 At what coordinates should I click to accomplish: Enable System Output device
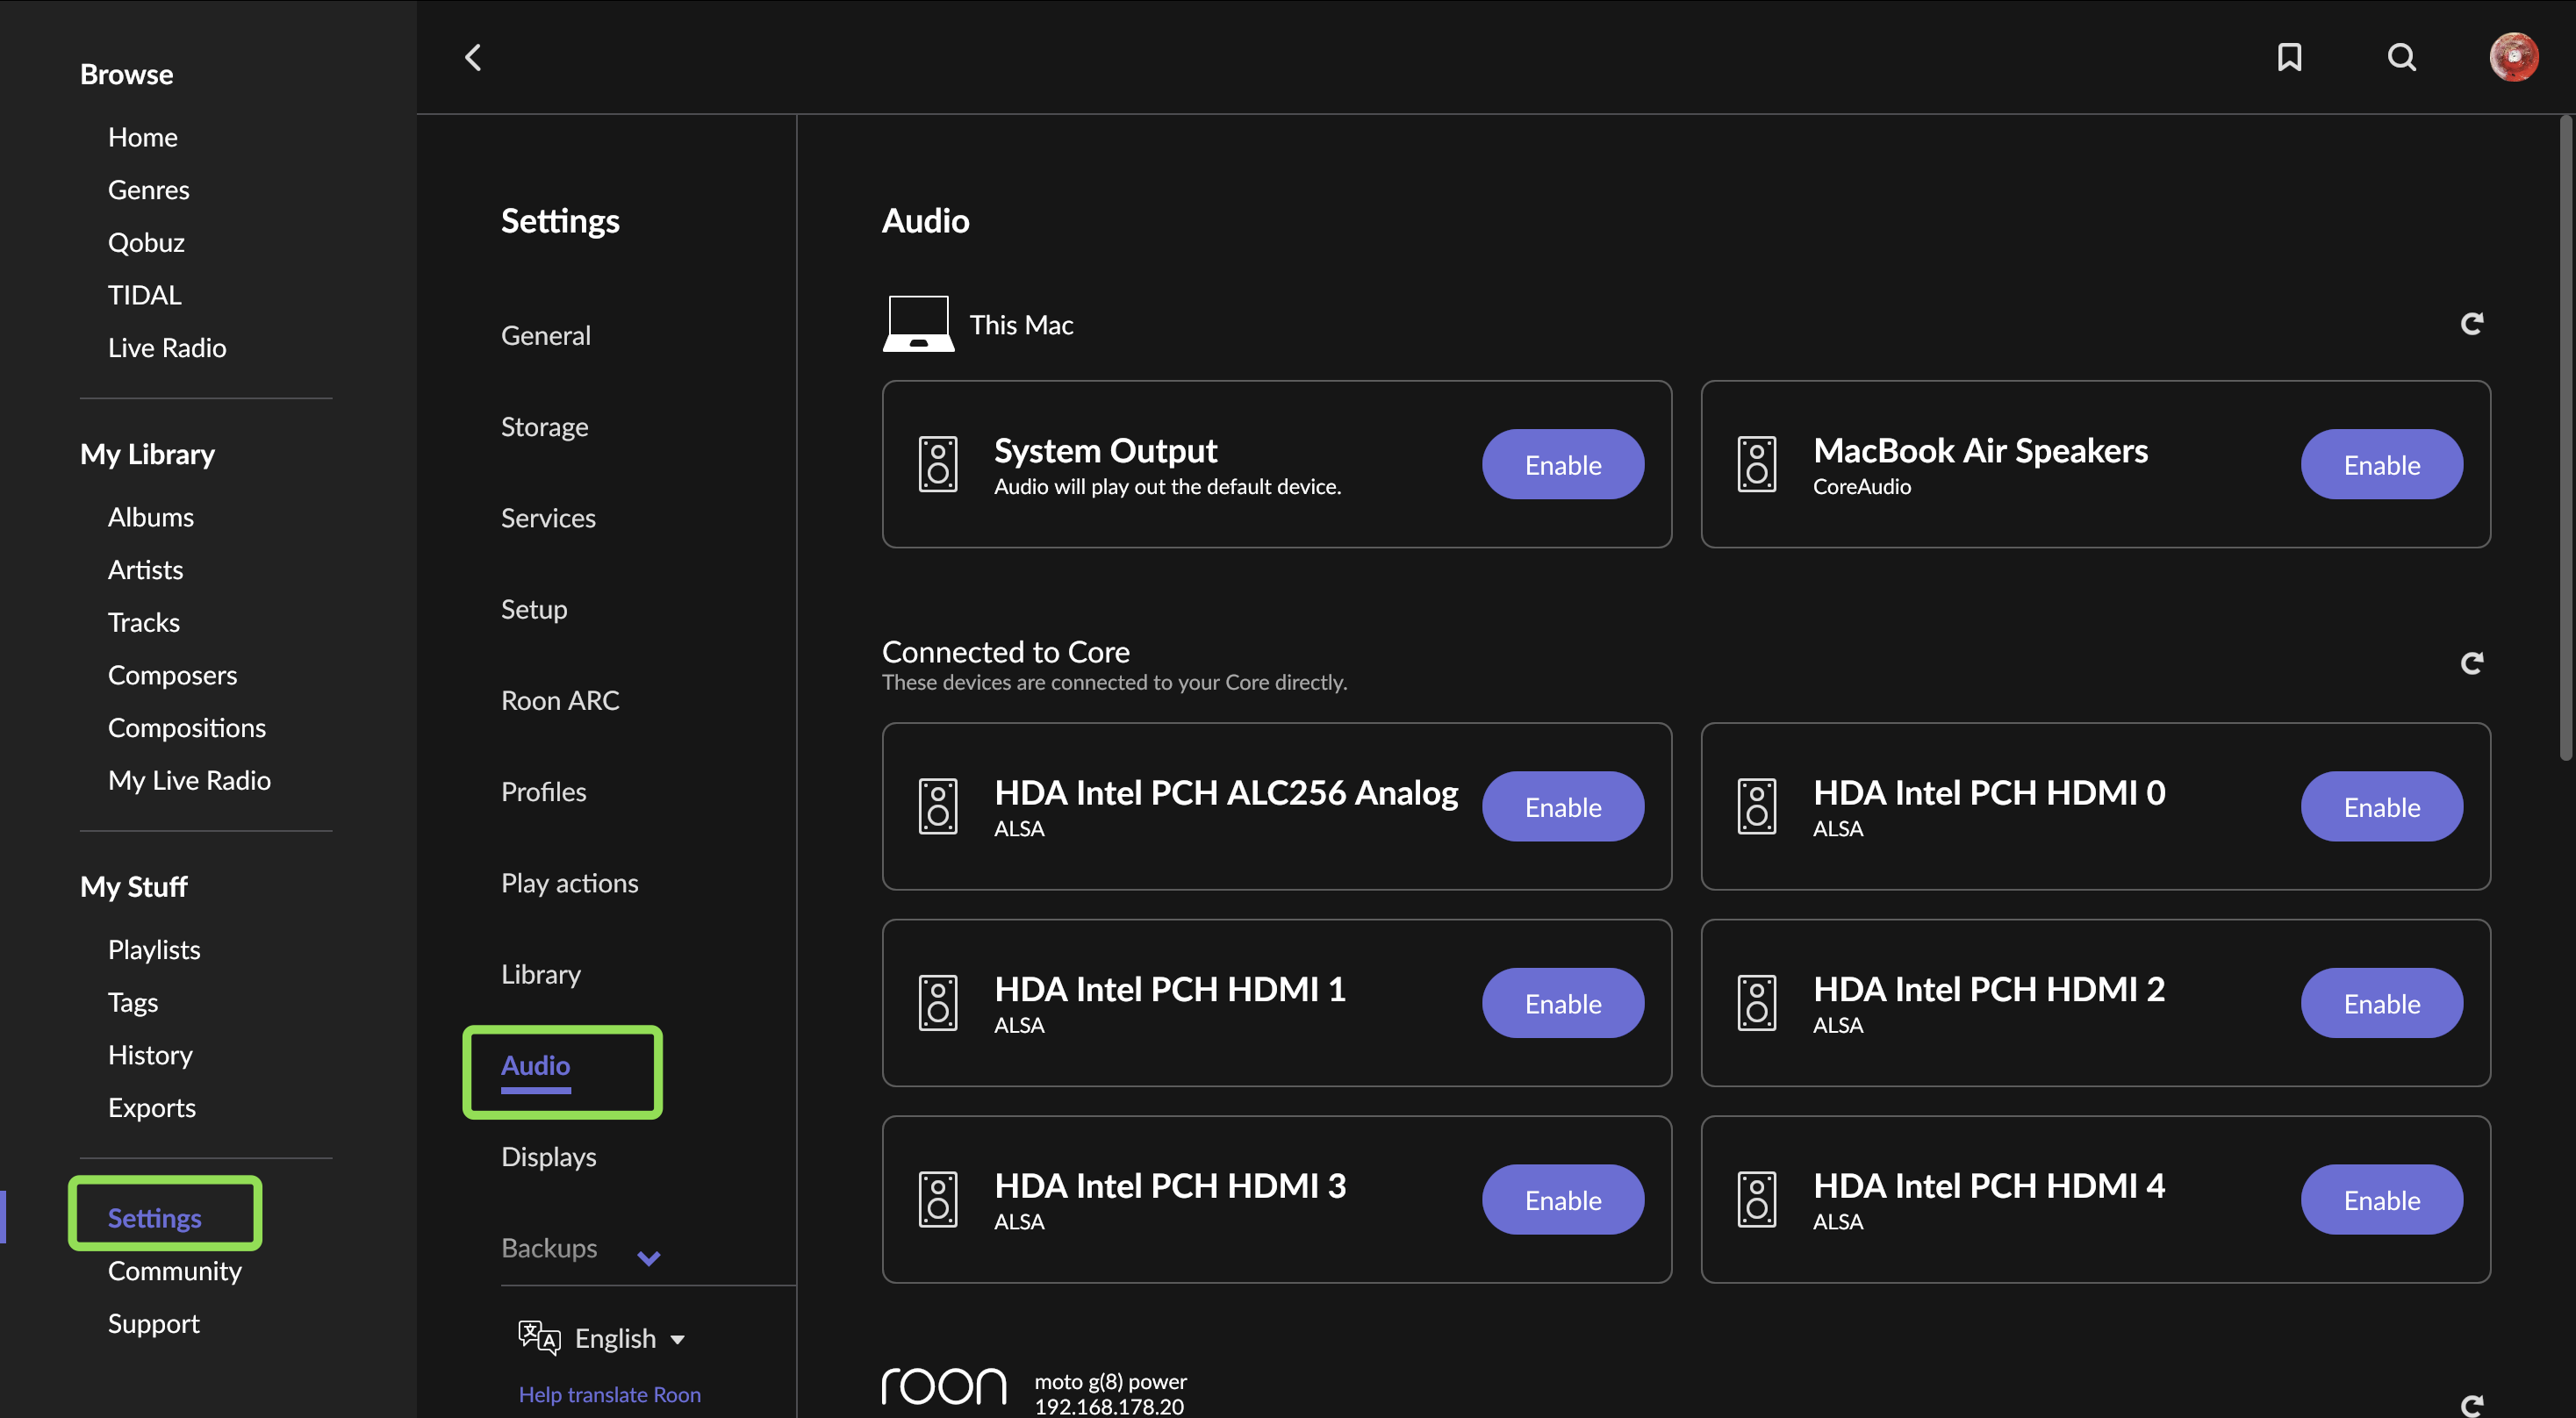point(1562,464)
